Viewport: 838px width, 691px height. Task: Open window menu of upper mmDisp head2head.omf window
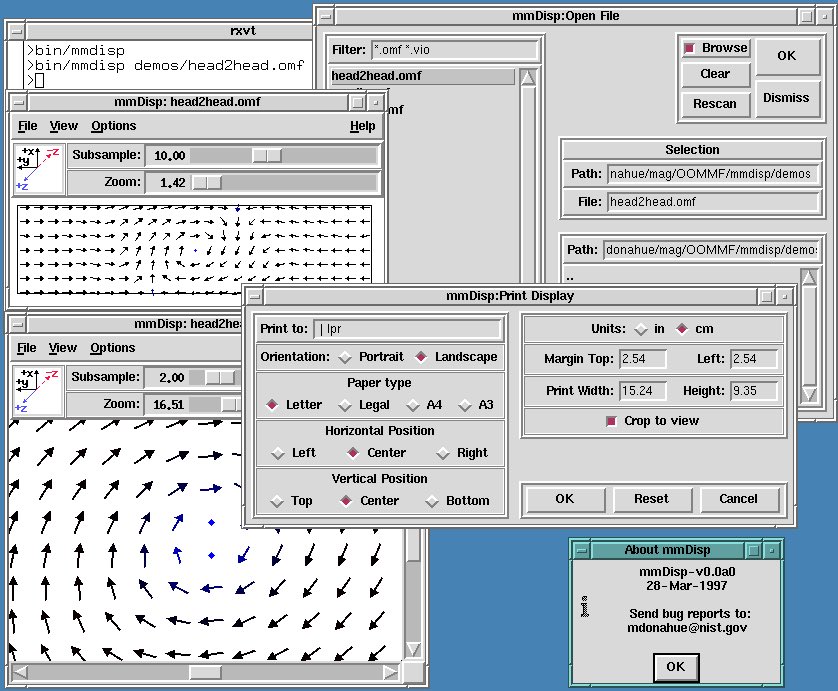click(18, 102)
